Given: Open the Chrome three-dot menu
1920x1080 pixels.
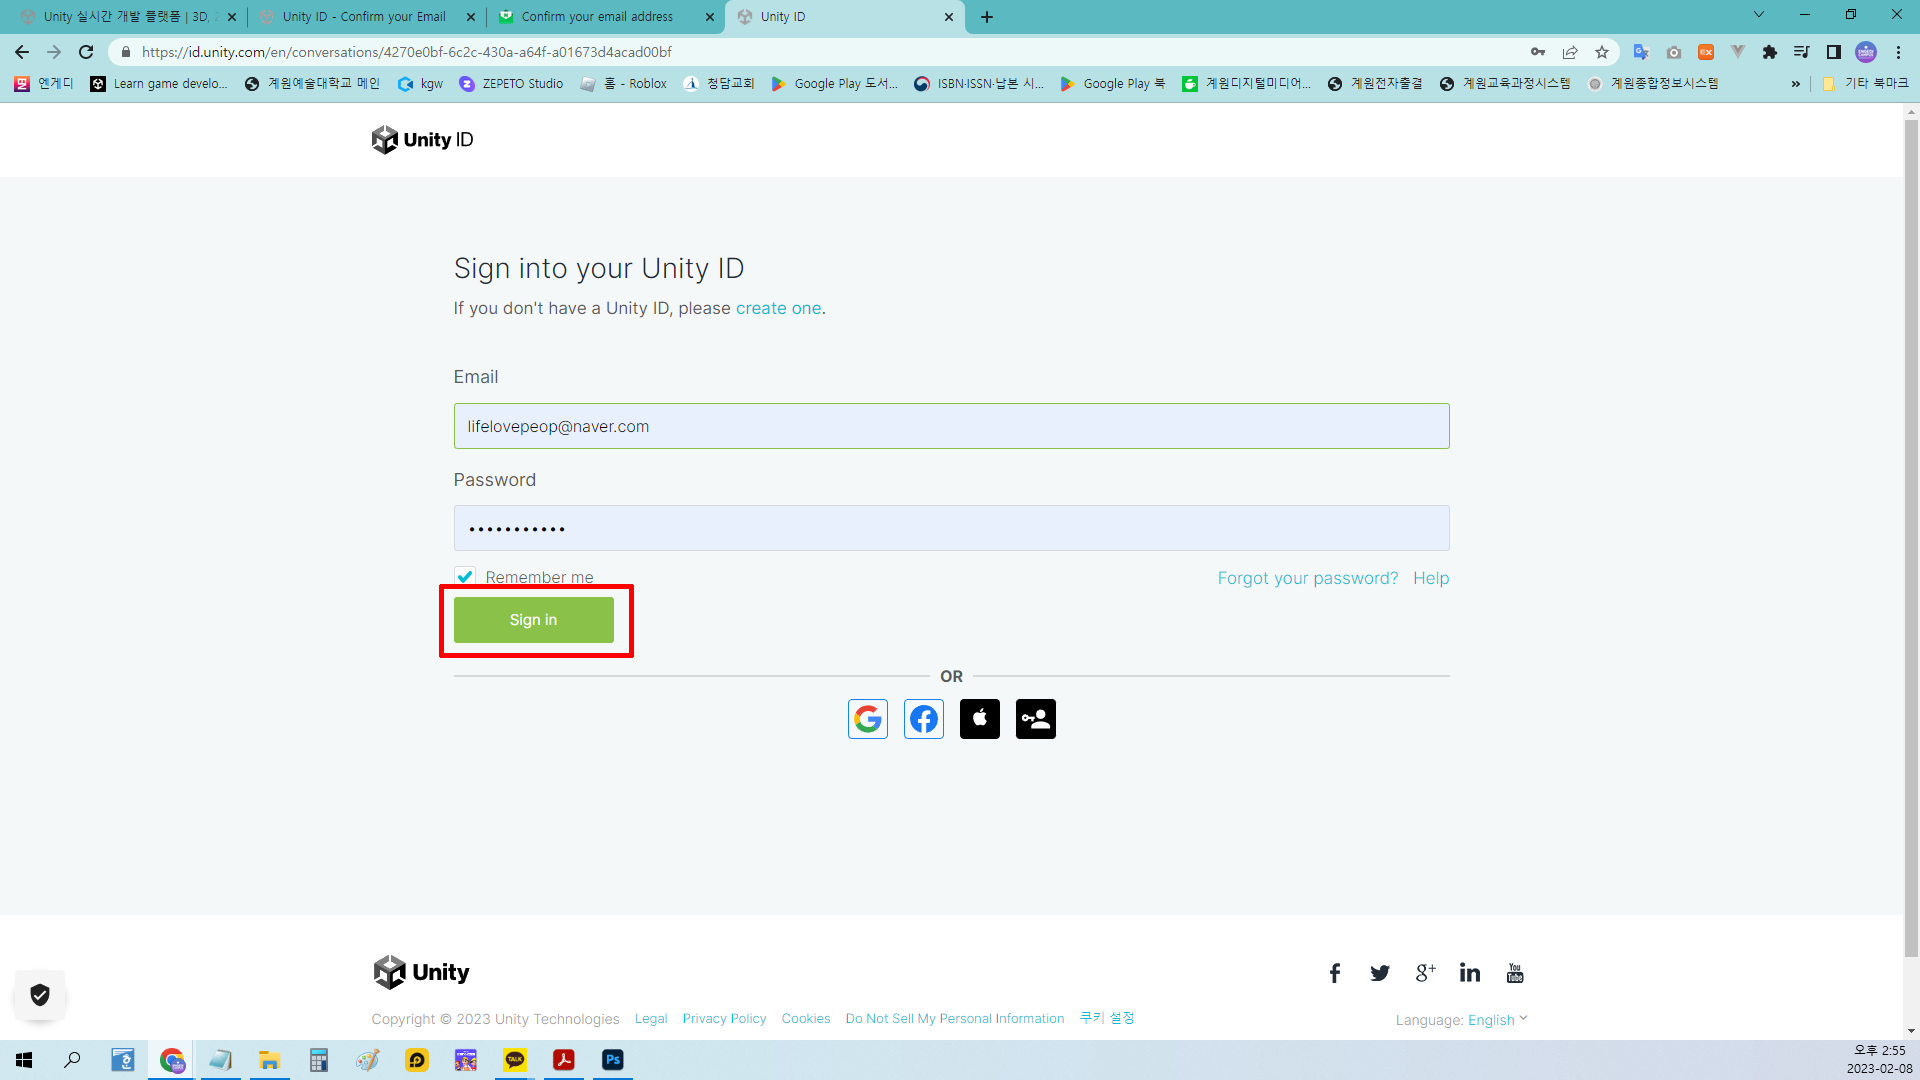Looking at the screenshot, I should click(x=1898, y=52).
